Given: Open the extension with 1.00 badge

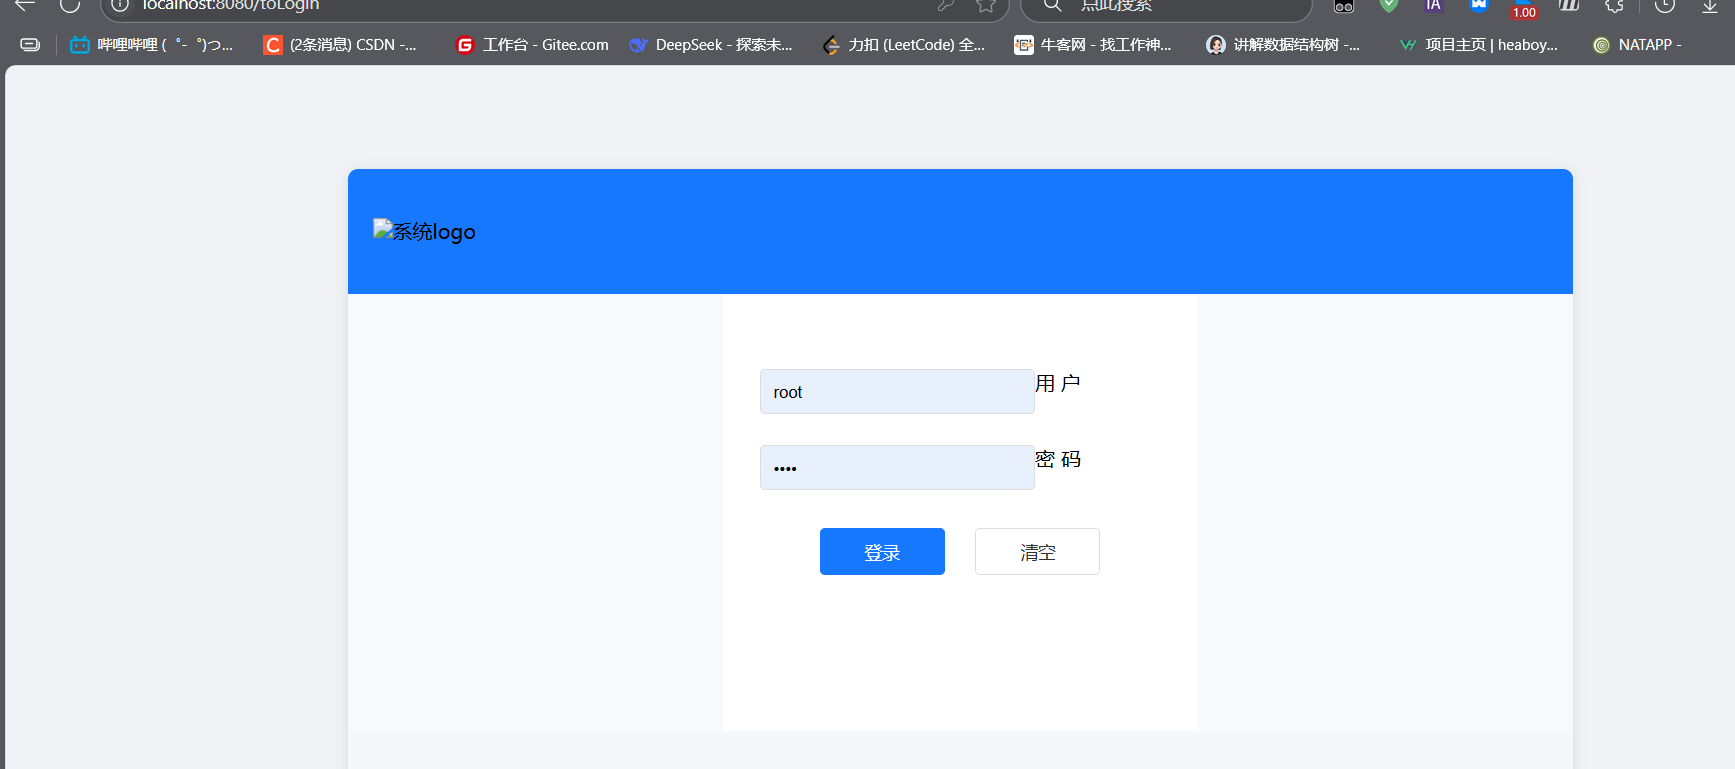Looking at the screenshot, I should click(x=1523, y=8).
